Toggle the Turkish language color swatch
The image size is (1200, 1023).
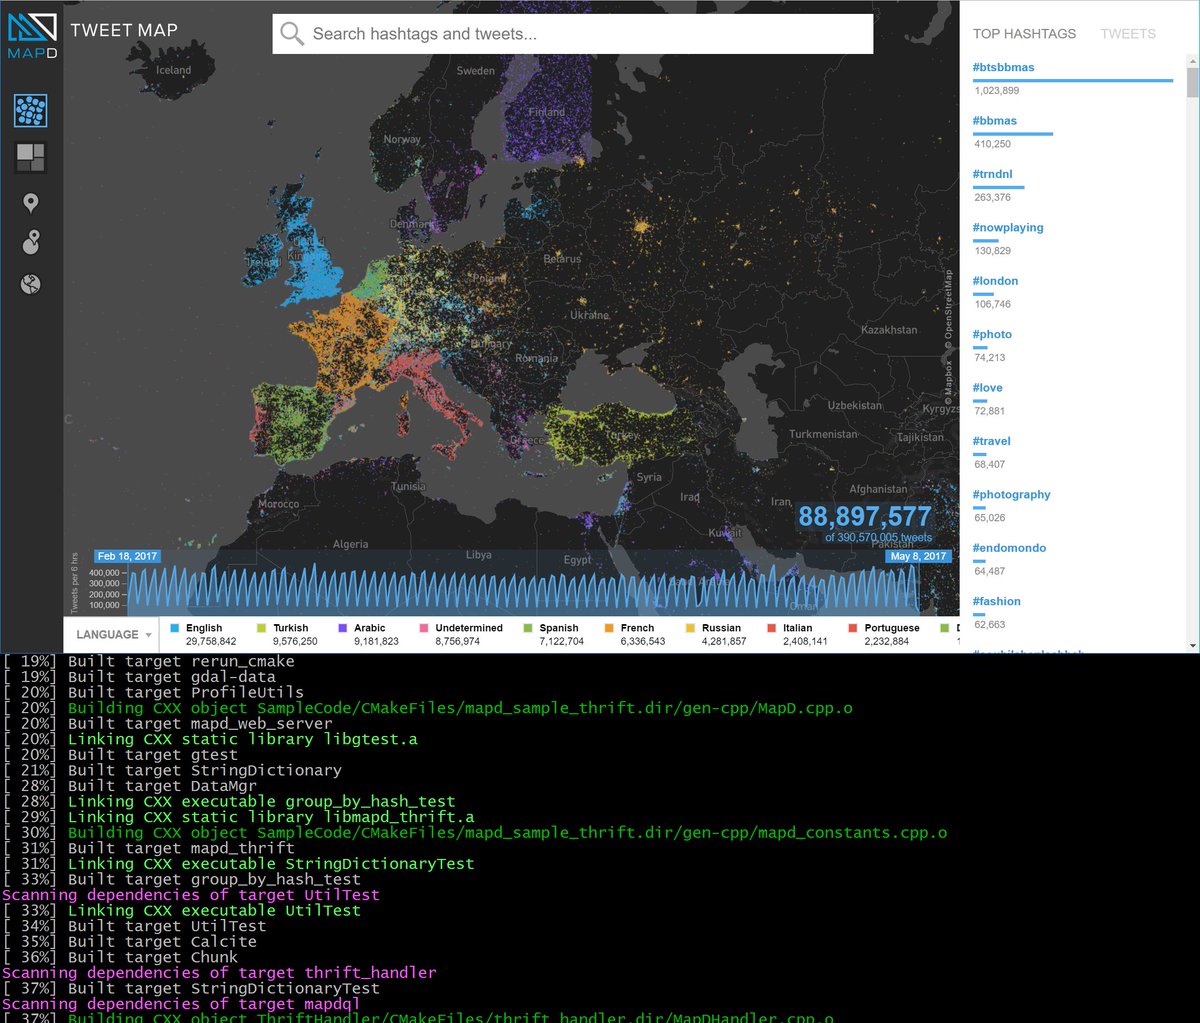(262, 628)
